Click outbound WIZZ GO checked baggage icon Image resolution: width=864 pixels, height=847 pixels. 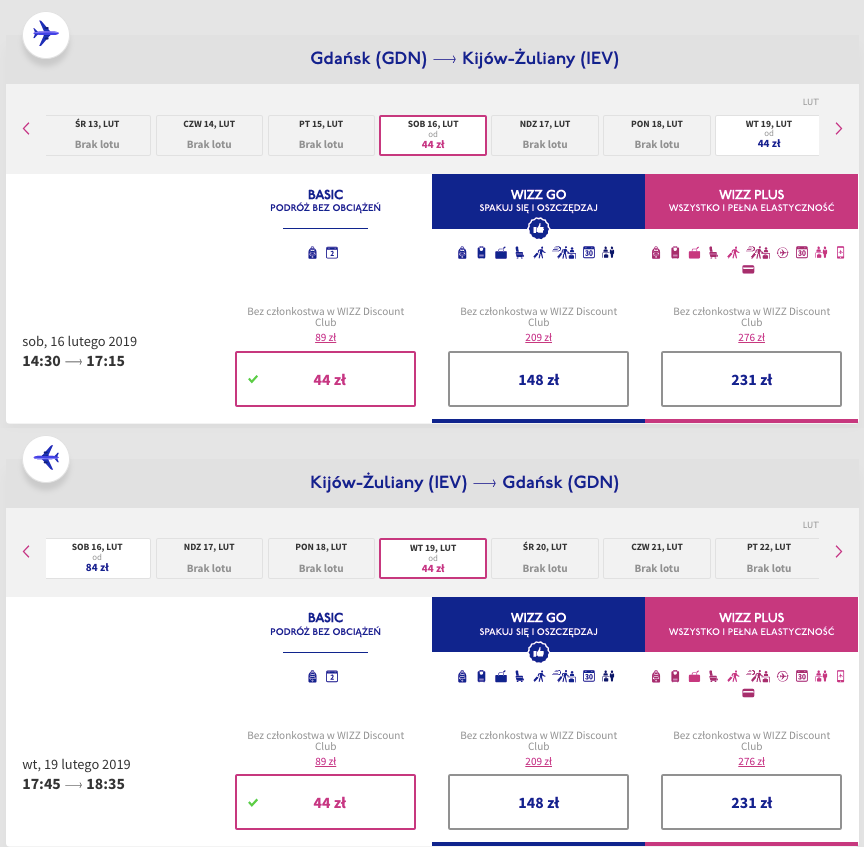[x=501, y=253]
